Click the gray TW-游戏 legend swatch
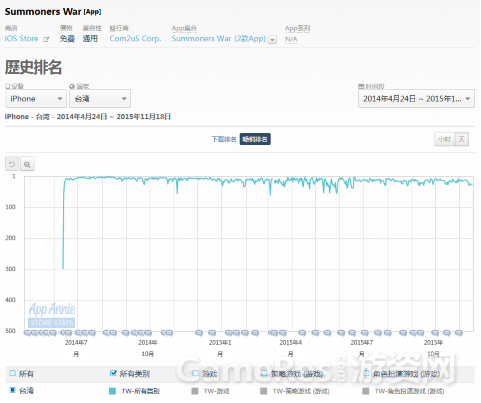This screenshot has height=403, width=481. 195,391
